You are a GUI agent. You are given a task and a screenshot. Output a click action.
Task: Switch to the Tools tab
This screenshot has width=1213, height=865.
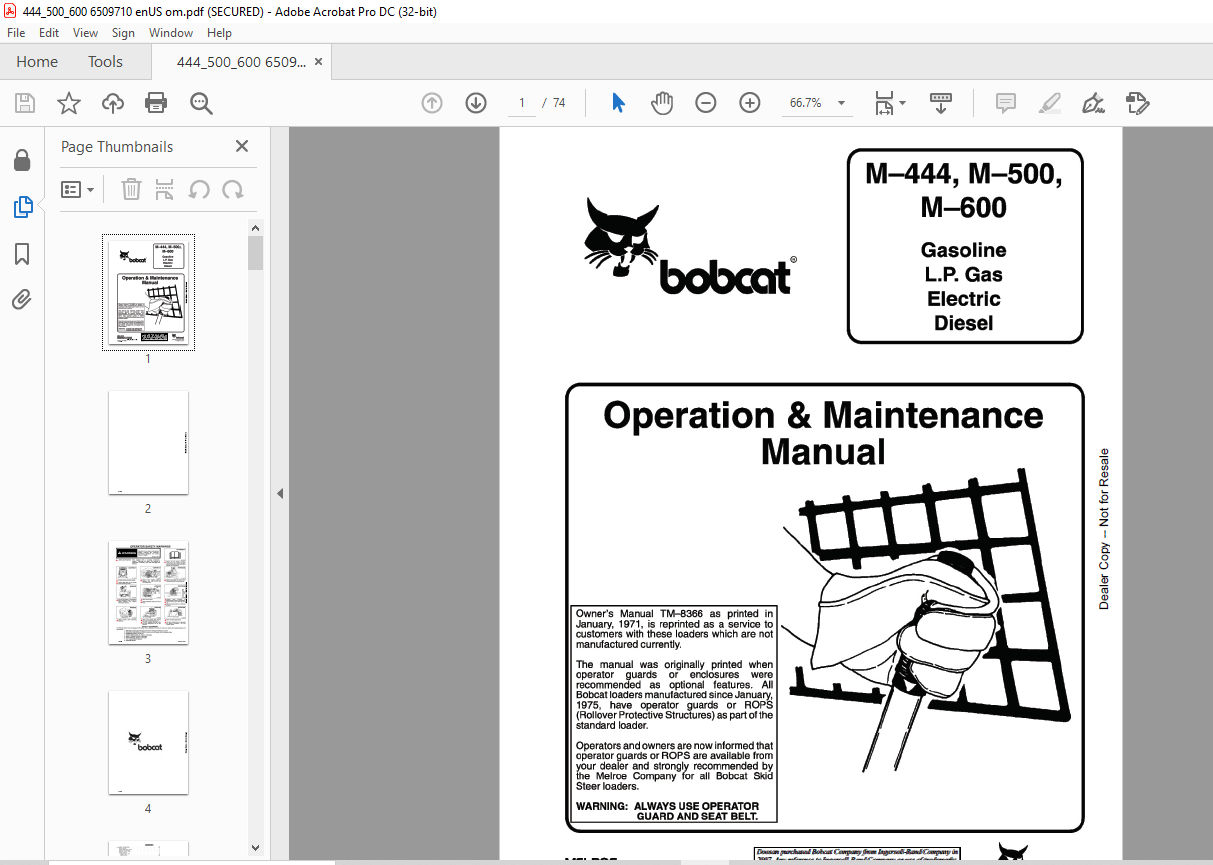pyautogui.click(x=105, y=62)
